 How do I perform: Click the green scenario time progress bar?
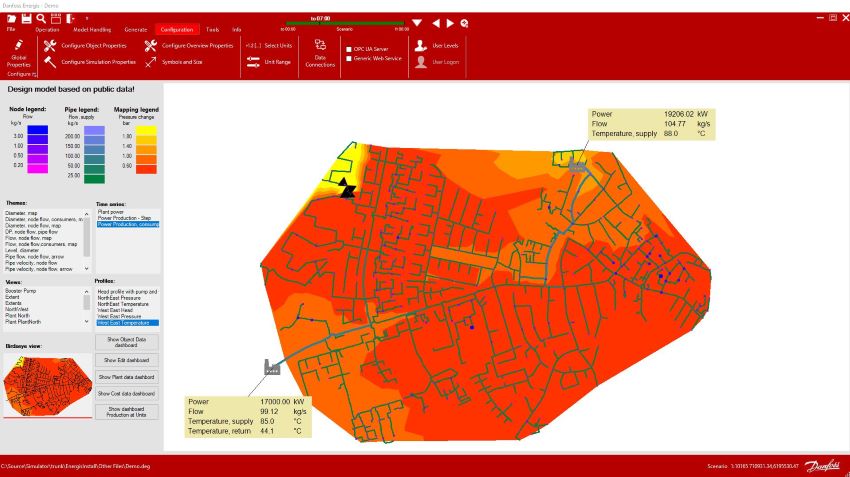pyautogui.click(x=345, y=23)
